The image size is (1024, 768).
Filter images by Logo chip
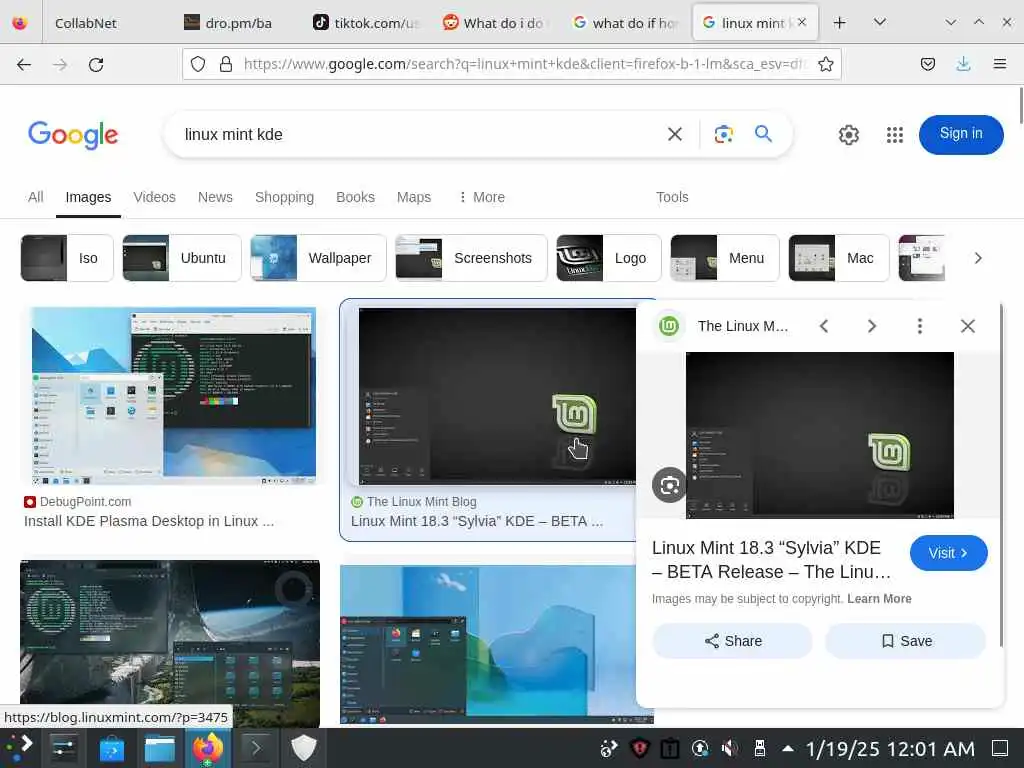click(x=609, y=258)
